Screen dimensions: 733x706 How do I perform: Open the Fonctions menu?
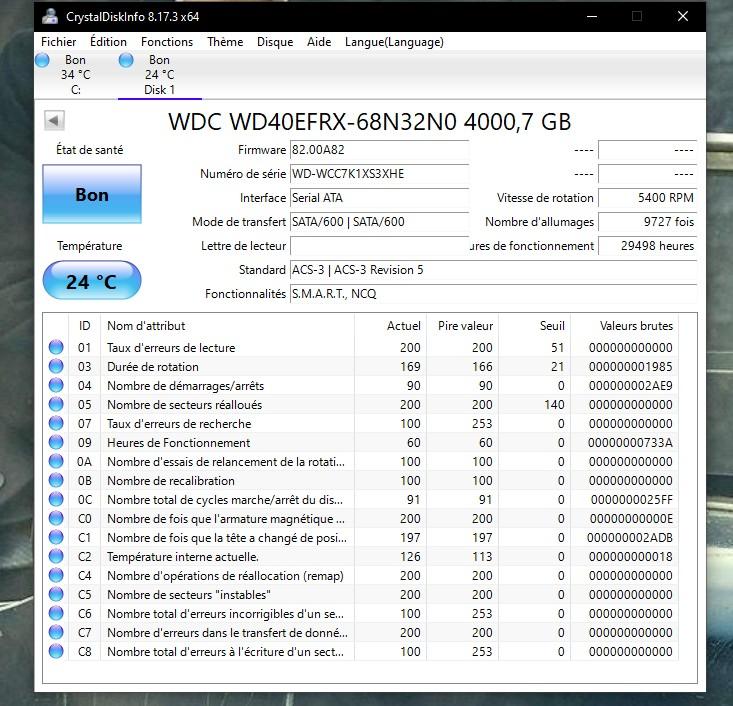[x=167, y=42]
